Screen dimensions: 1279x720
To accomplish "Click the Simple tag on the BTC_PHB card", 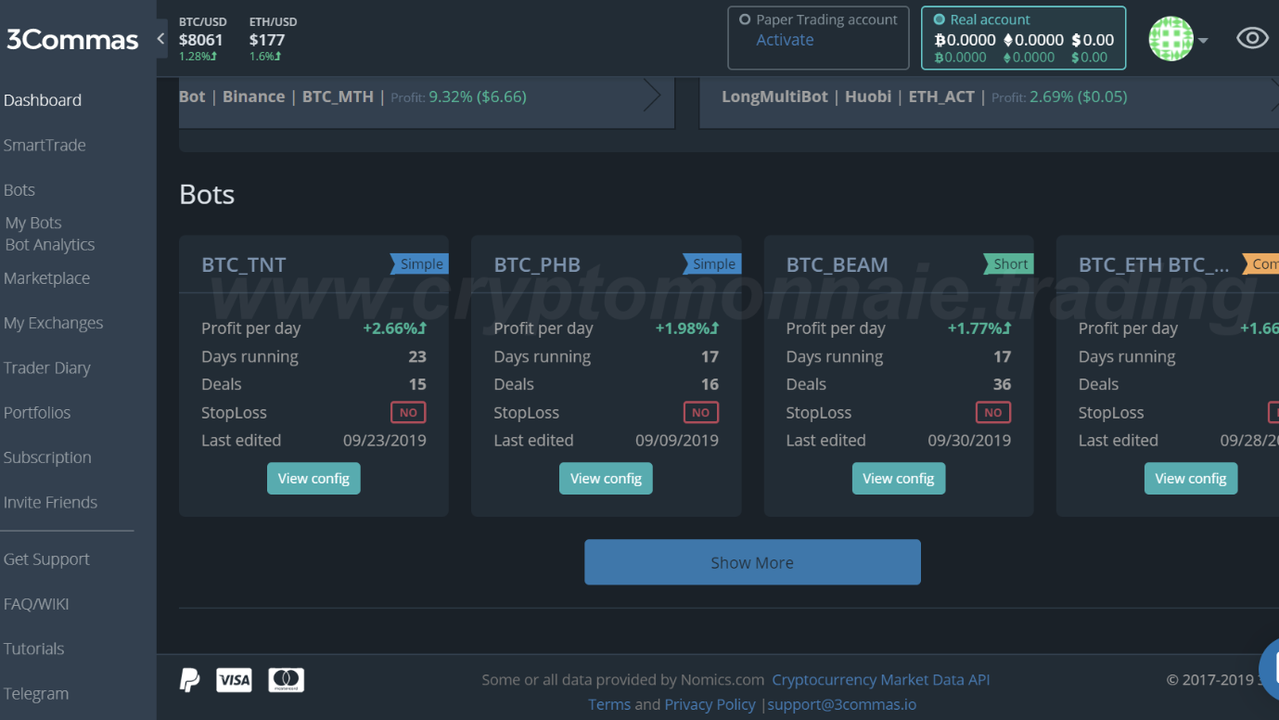I will [x=713, y=264].
